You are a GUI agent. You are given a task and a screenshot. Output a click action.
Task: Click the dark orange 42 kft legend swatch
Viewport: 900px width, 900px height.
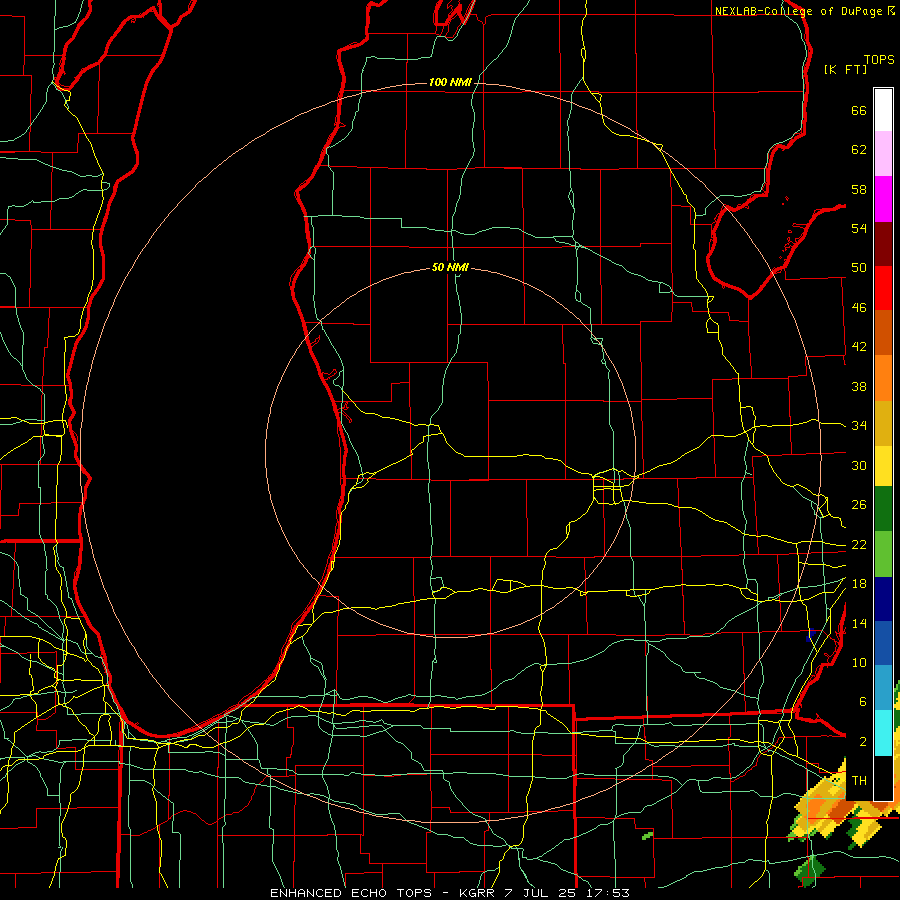(x=883, y=332)
